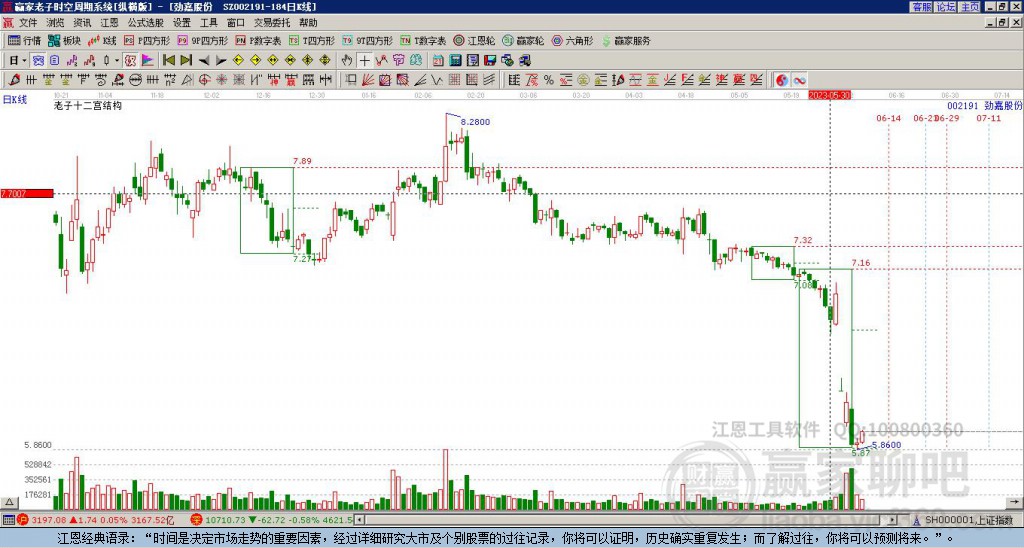
Task: Select the hand pan tool
Action: pos(347,61)
